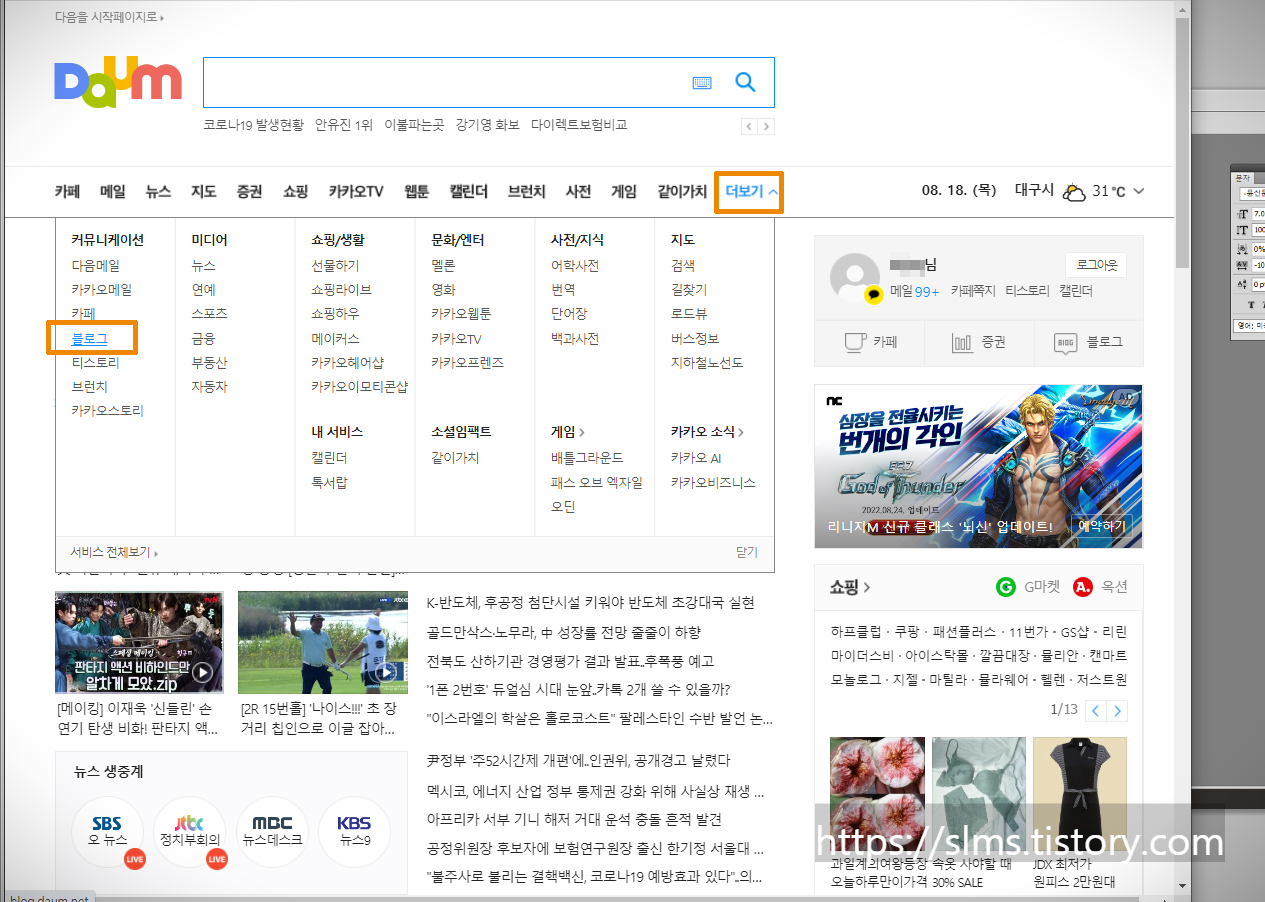The width and height of the screenshot is (1265, 902).
Task: Play the golf 2R 15번홀 video thumbnail
Action: click(323, 642)
